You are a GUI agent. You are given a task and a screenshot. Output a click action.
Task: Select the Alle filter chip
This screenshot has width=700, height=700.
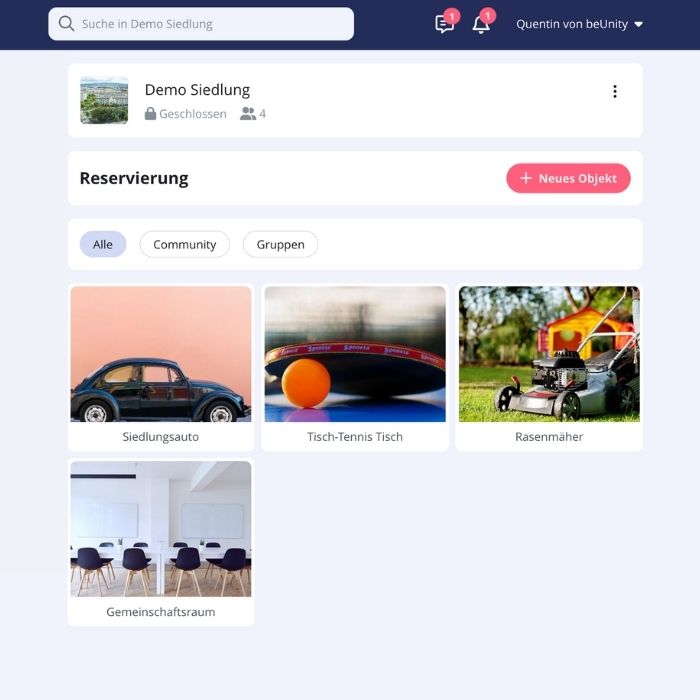point(103,244)
